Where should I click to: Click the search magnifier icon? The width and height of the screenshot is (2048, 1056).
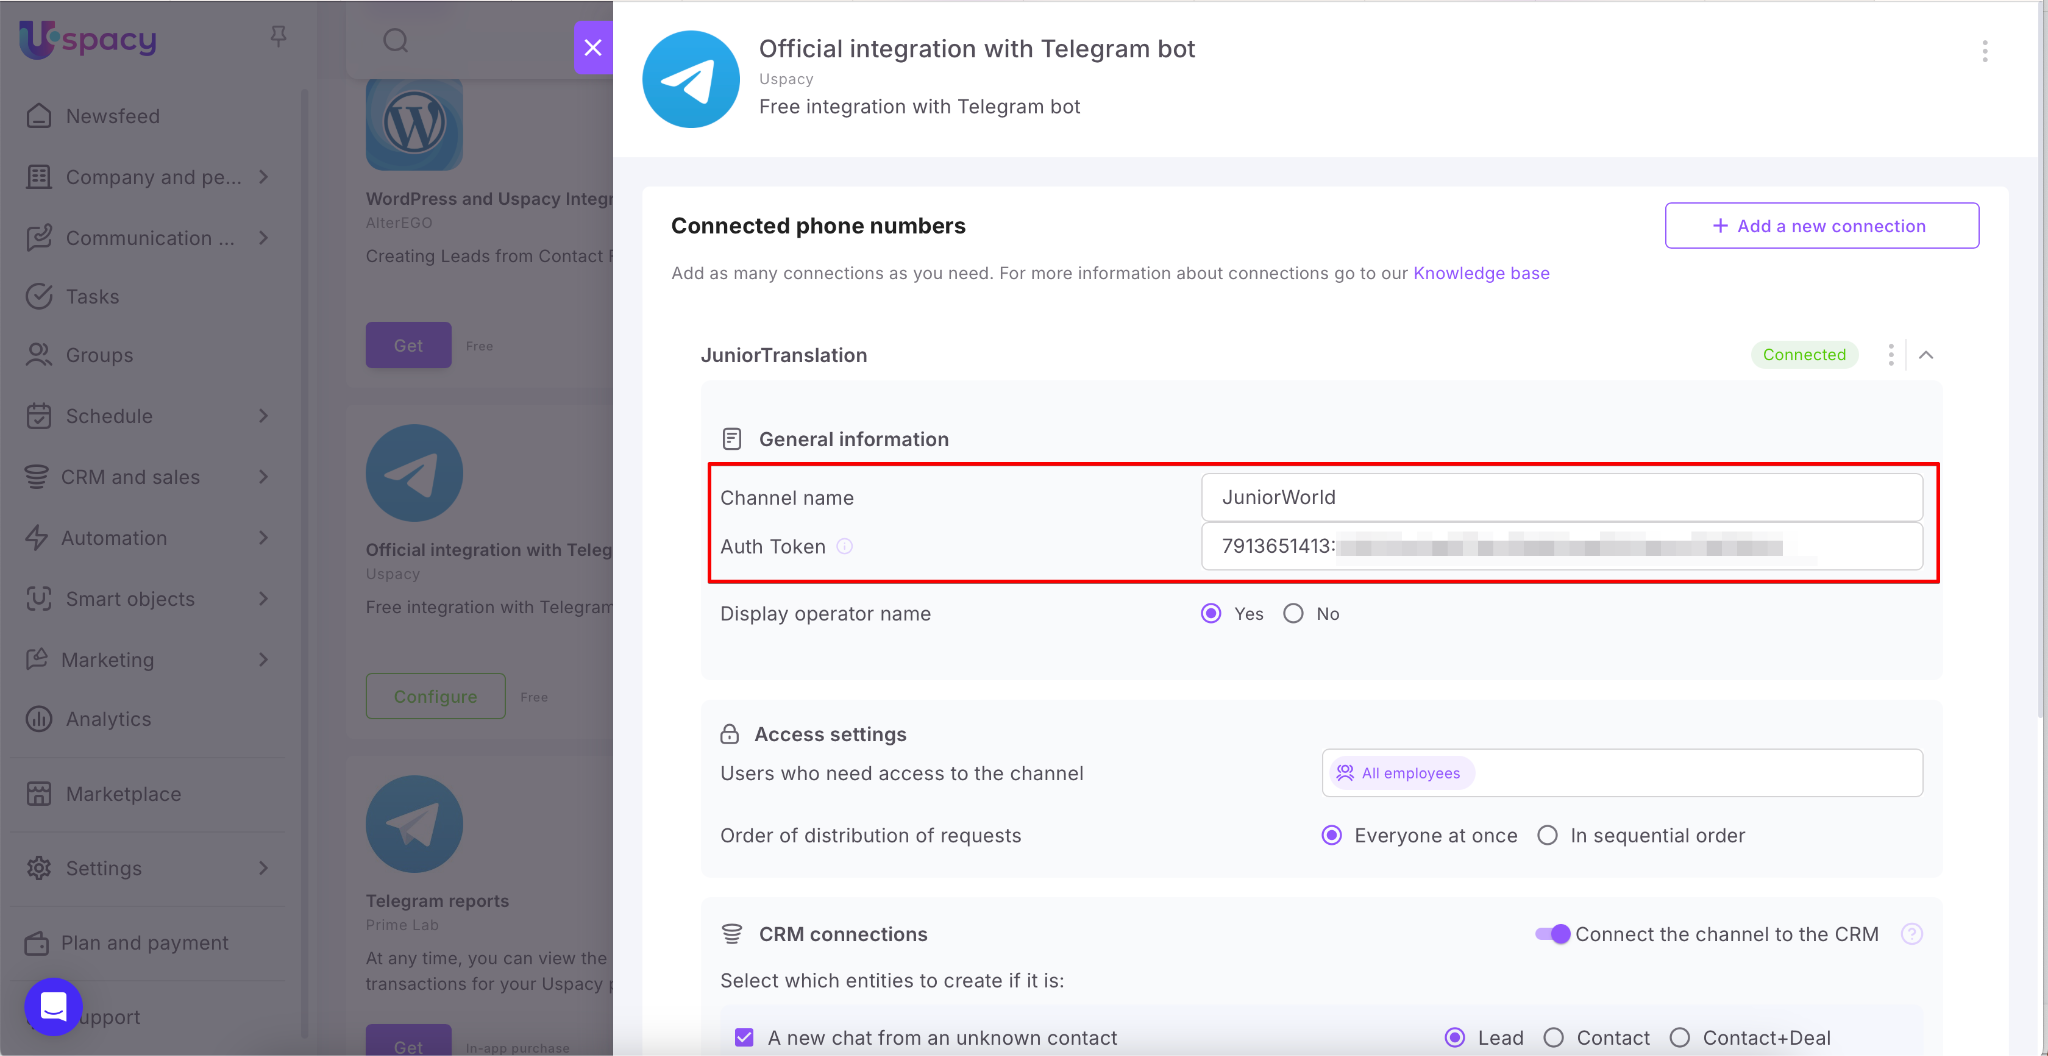click(396, 41)
